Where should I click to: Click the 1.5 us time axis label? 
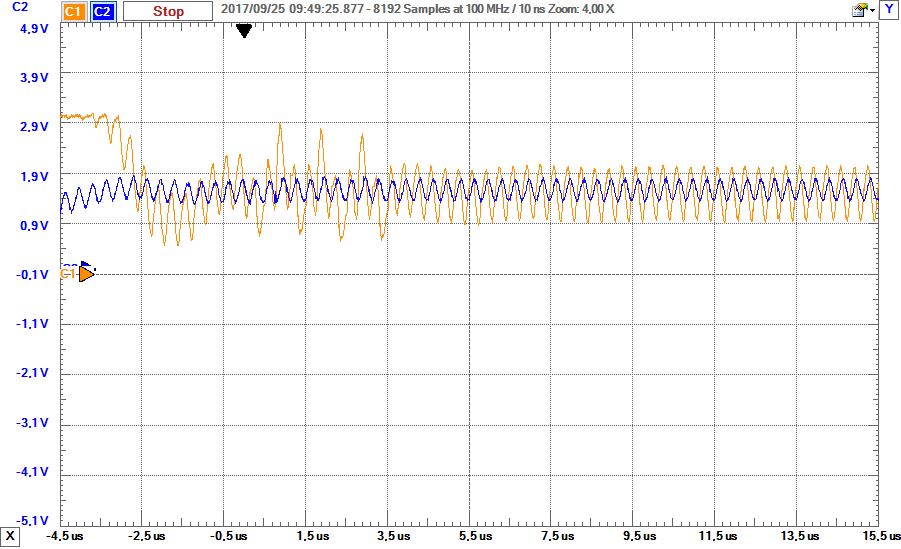(313, 536)
